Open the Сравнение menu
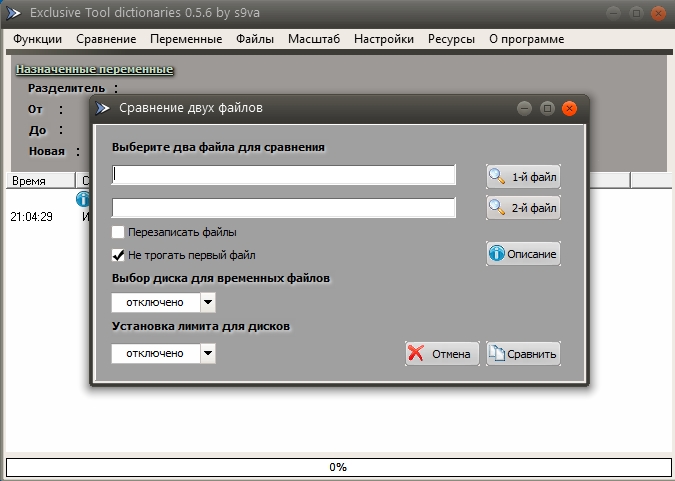The image size is (675, 481). pos(106,39)
